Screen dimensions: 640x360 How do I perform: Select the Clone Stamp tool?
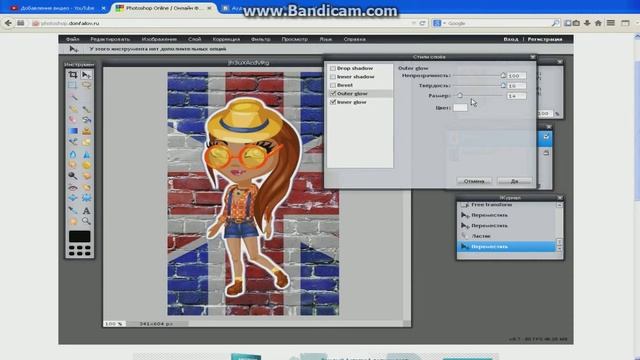click(x=86, y=131)
